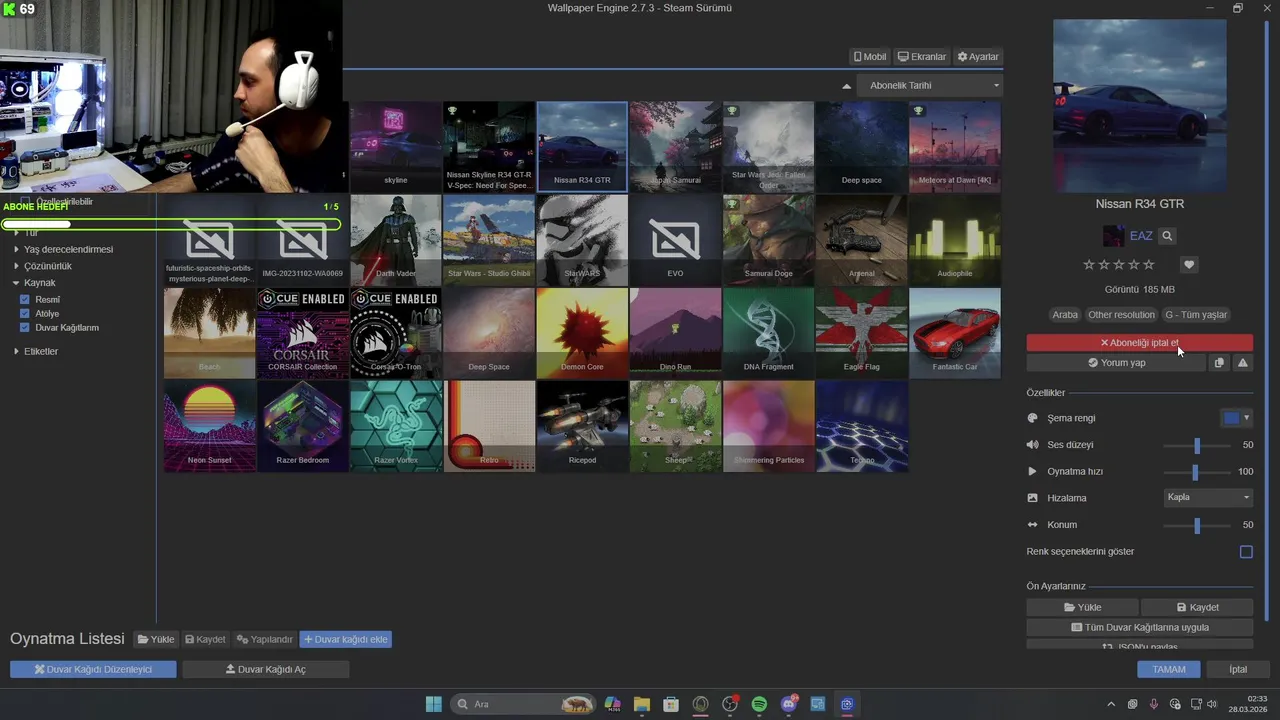
Task: Click the Duvar Kağıdı Aç button
Action: coord(265,669)
